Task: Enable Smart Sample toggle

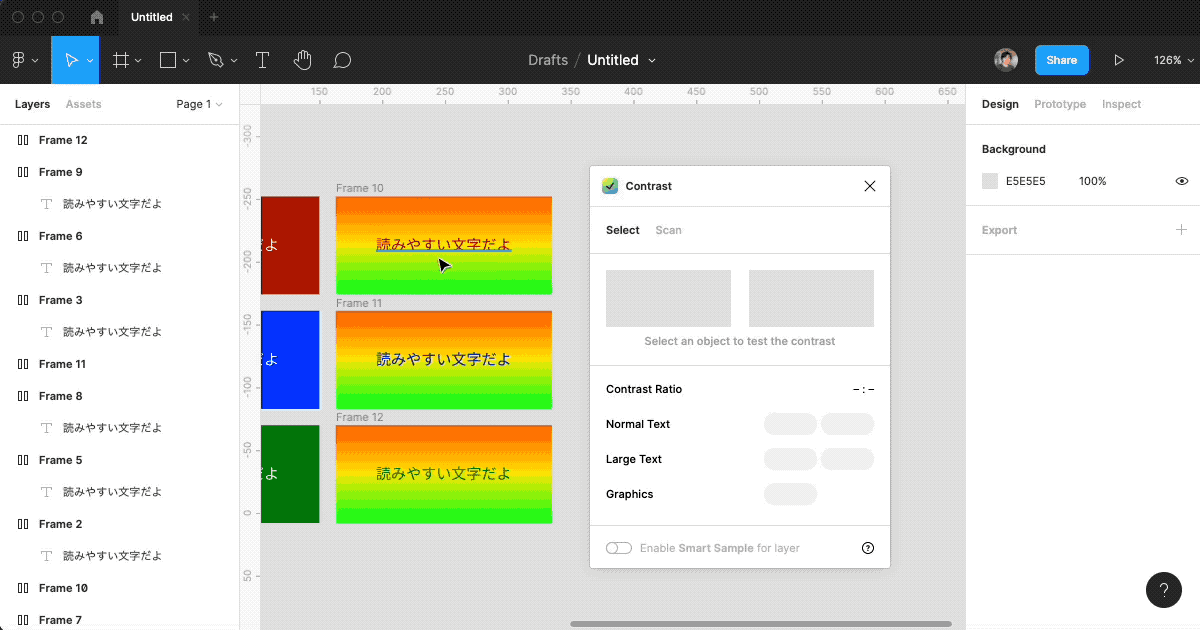Action: pyautogui.click(x=619, y=548)
